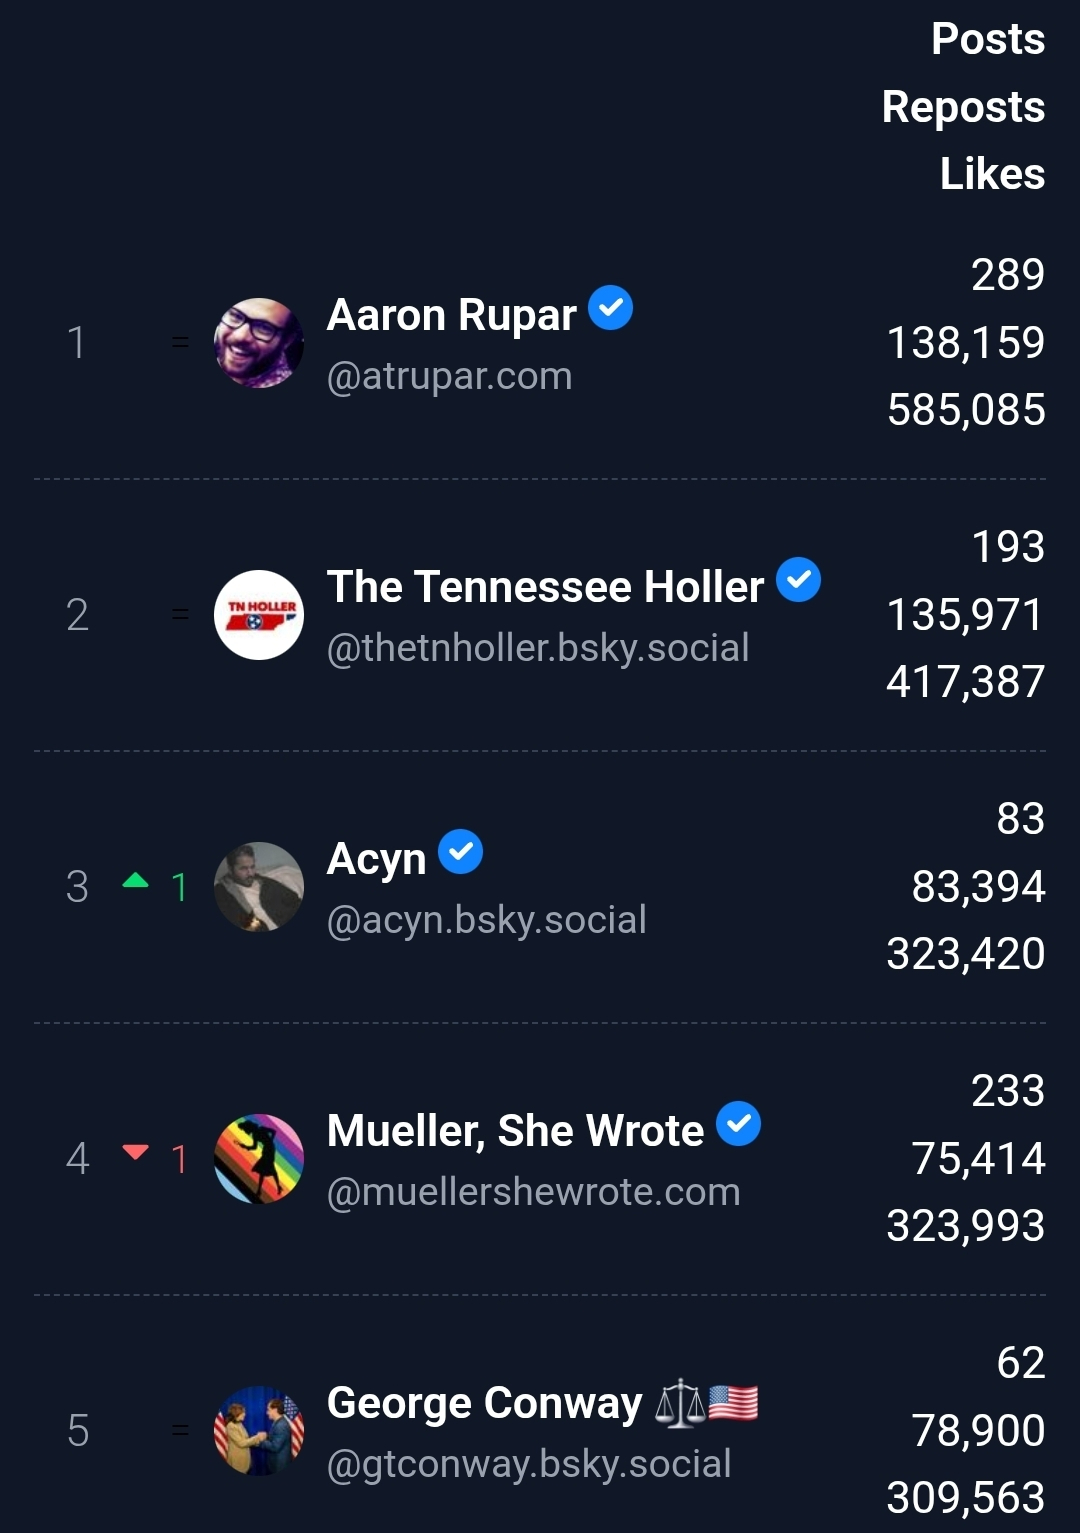The image size is (1080, 1533).
Task: Click verified badge next to Aaron Rupar
Action: pyautogui.click(x=610, y=308)
